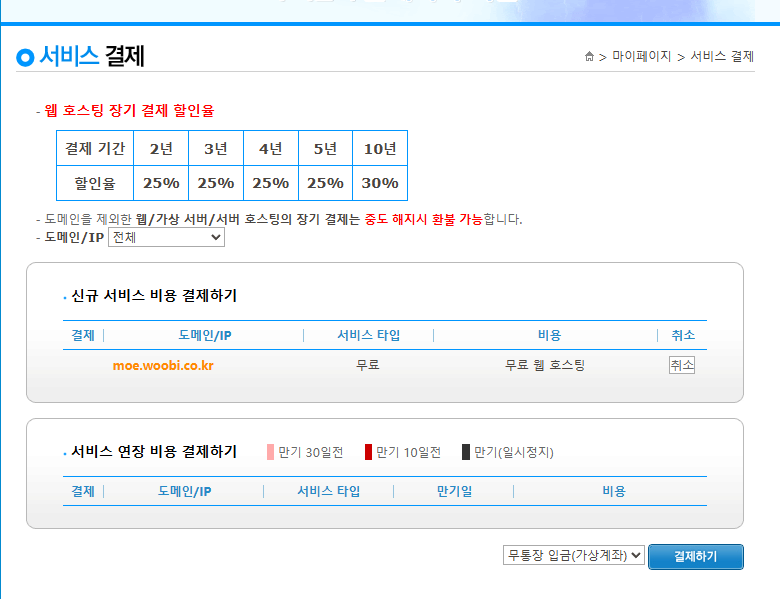Viewport: 780px width, 599px height.
Task: Click the 2년 period cell in discount table
Action: coord(161,149)
